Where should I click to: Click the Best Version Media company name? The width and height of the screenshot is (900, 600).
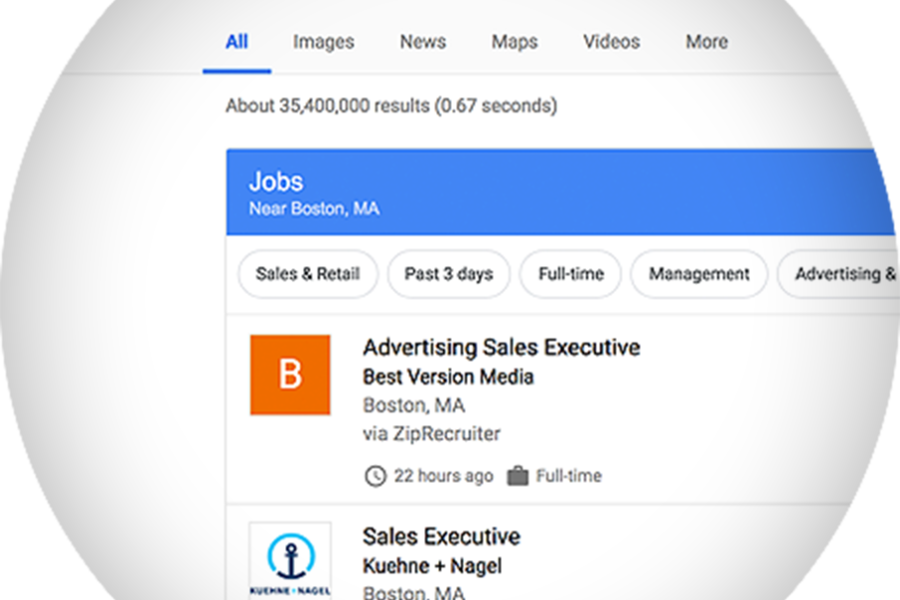[x=448, y=377]
